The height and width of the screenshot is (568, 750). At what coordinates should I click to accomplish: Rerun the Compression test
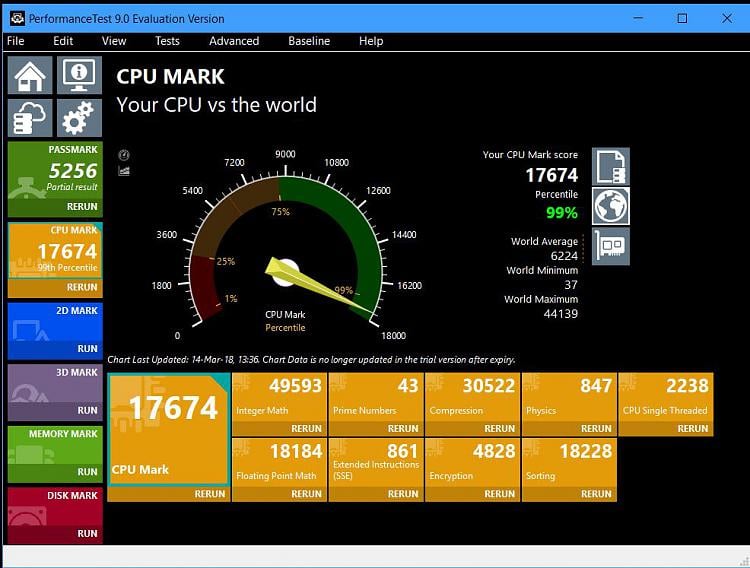(x=499, y=429)
